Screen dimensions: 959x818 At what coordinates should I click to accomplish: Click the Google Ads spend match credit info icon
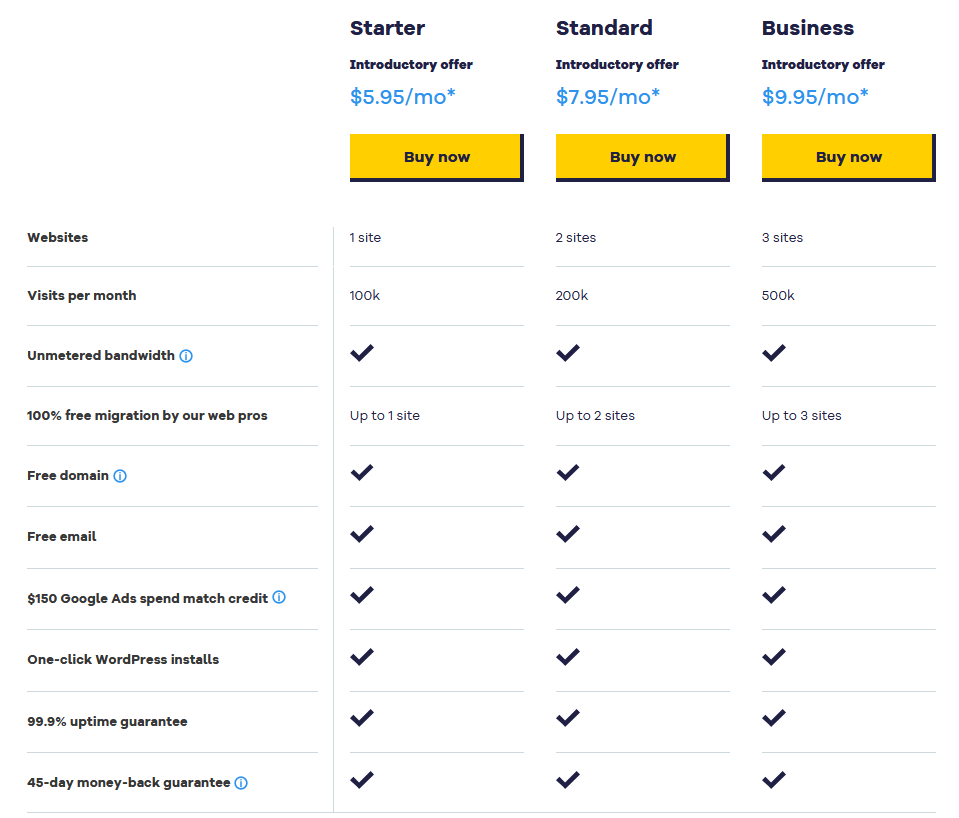click(279, 597)
